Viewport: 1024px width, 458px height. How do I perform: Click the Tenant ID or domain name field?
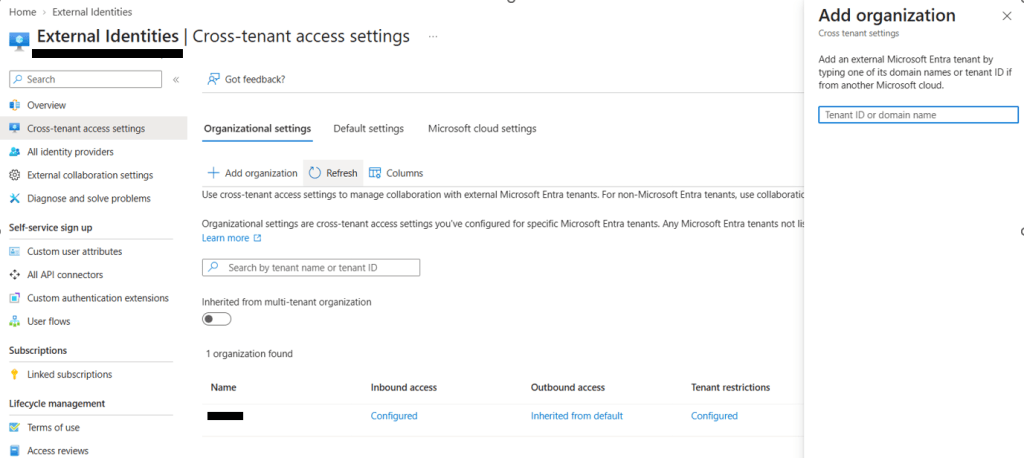(918, 115)
